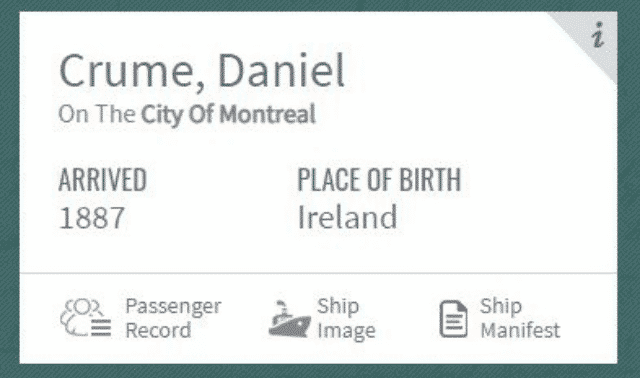Select the steamship icon
The image size is (640, 378).
click(289, 319)
